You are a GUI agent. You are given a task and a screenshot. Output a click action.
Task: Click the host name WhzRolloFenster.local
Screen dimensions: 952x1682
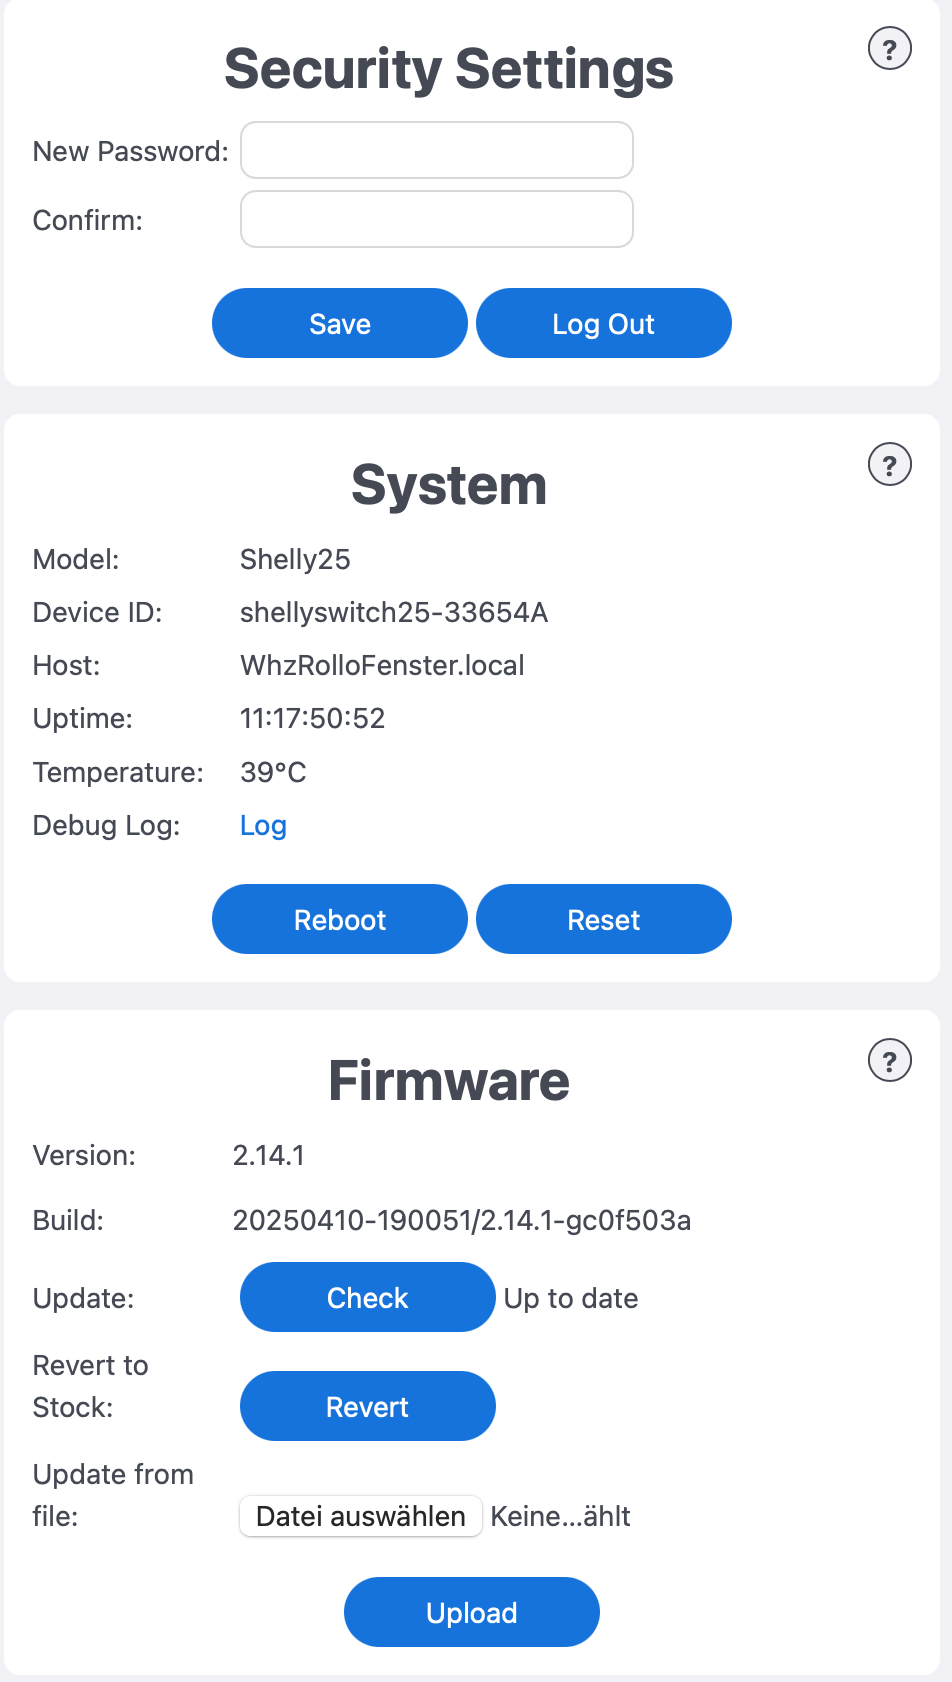pyautogui.click(x=382, y=666)
